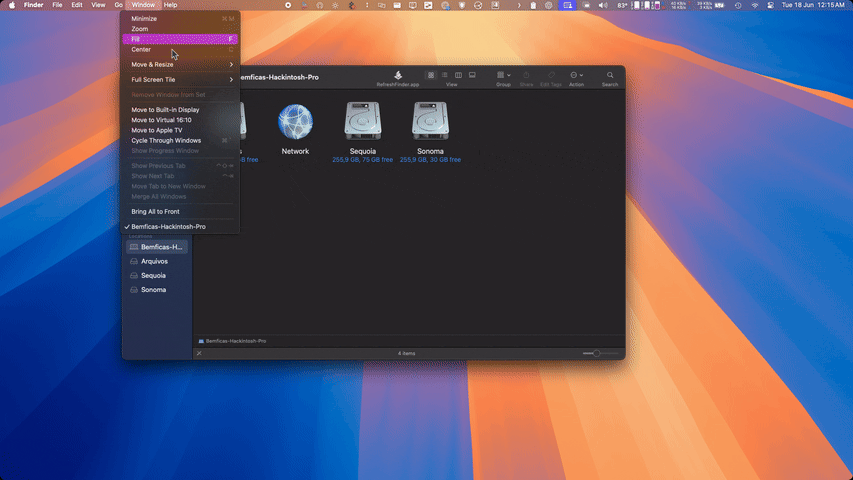Select Cycle Through Windows
The image size is (853, 480).
click(x=180, y=140)
